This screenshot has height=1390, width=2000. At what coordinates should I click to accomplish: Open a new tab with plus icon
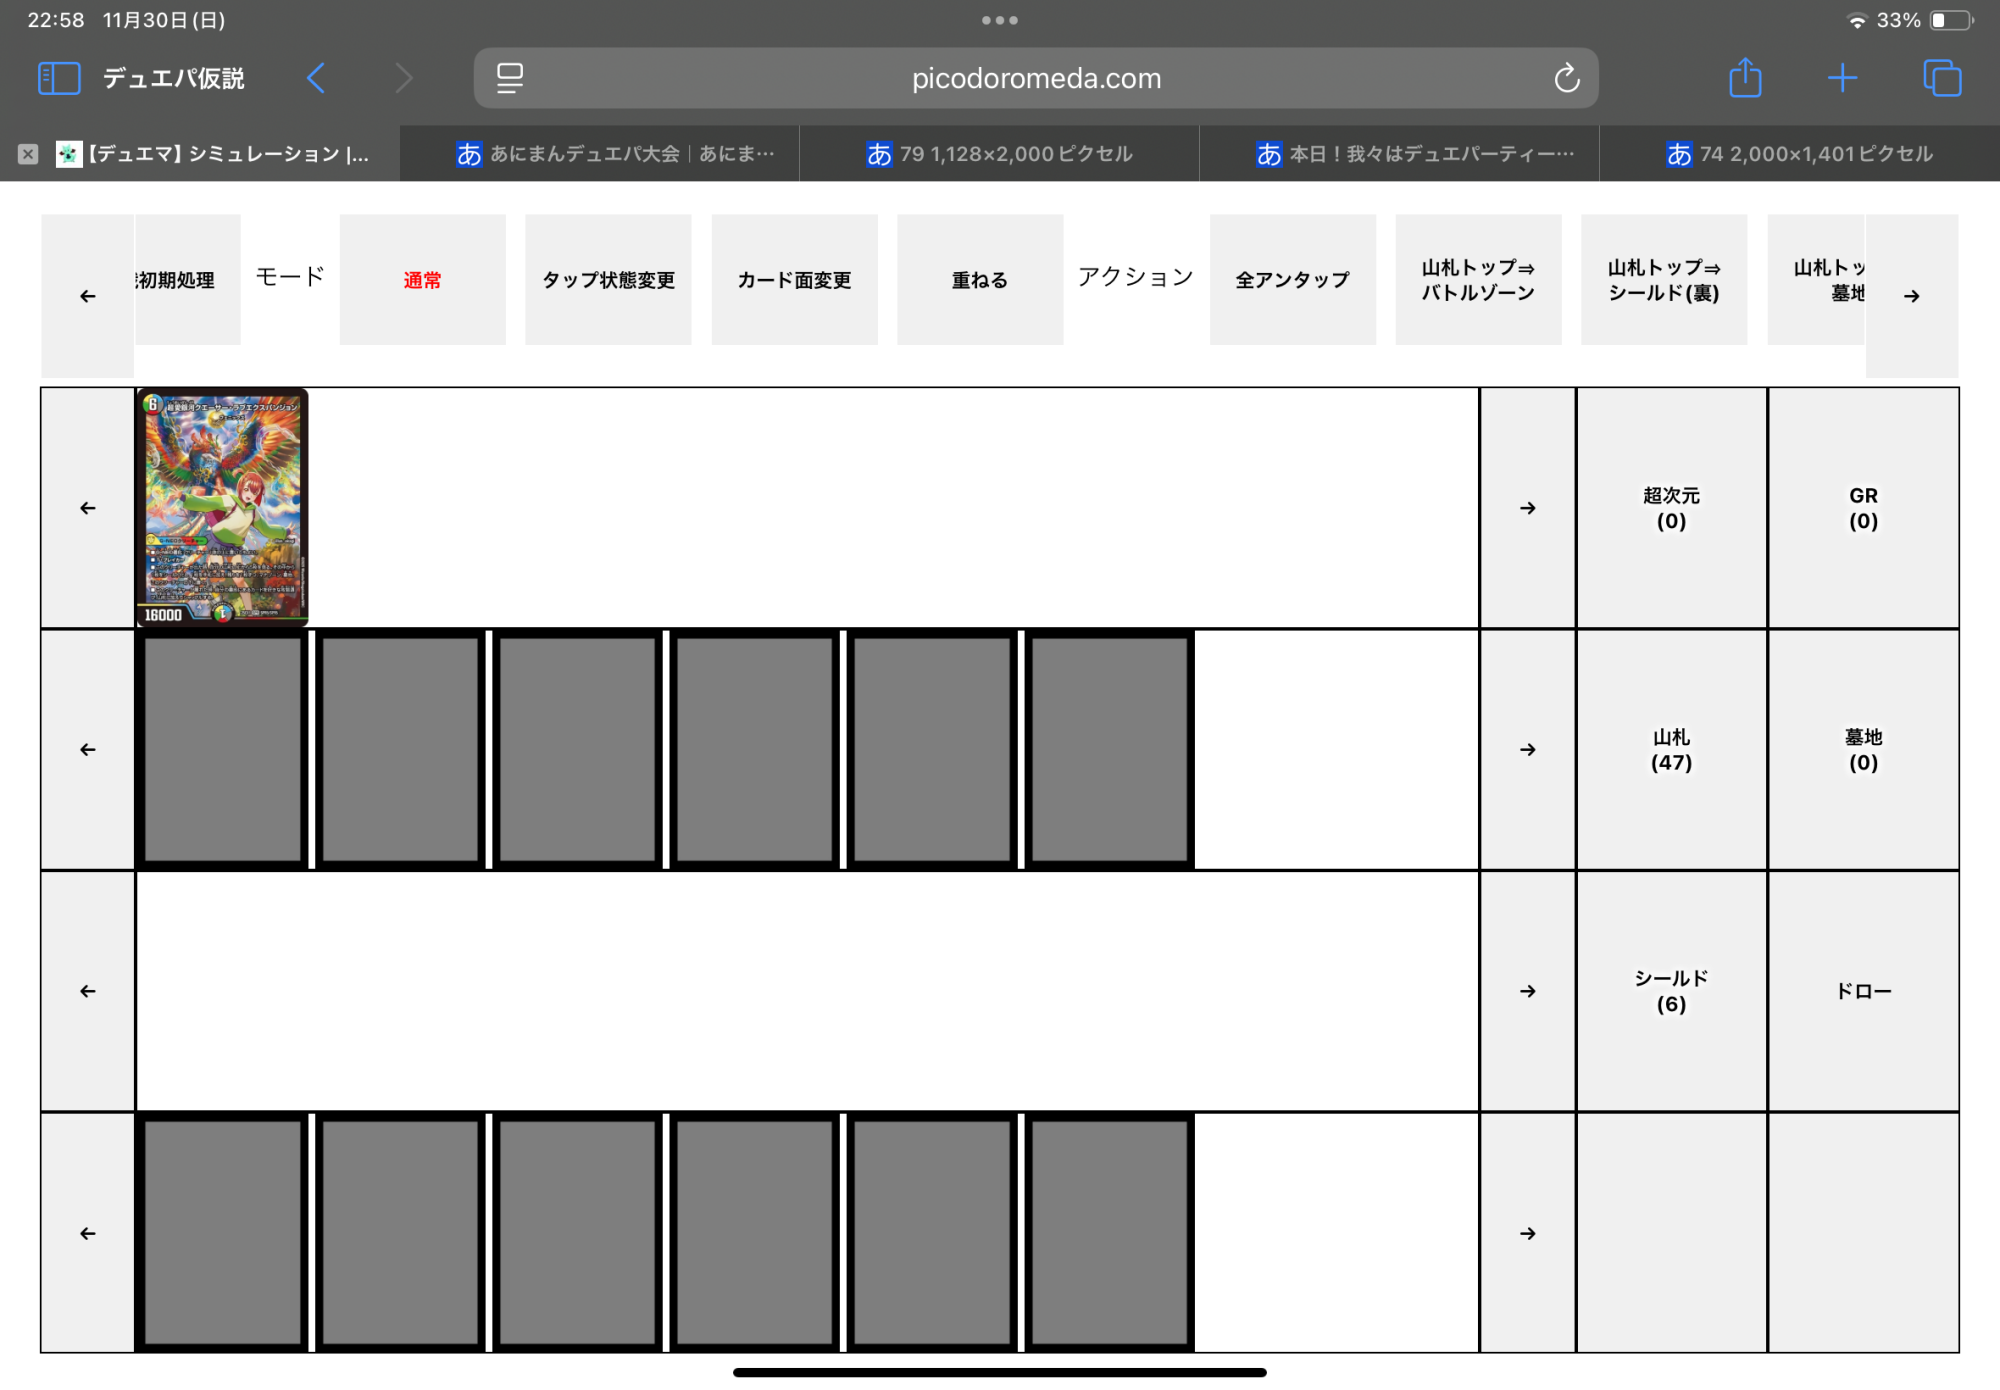[1842, 78]
